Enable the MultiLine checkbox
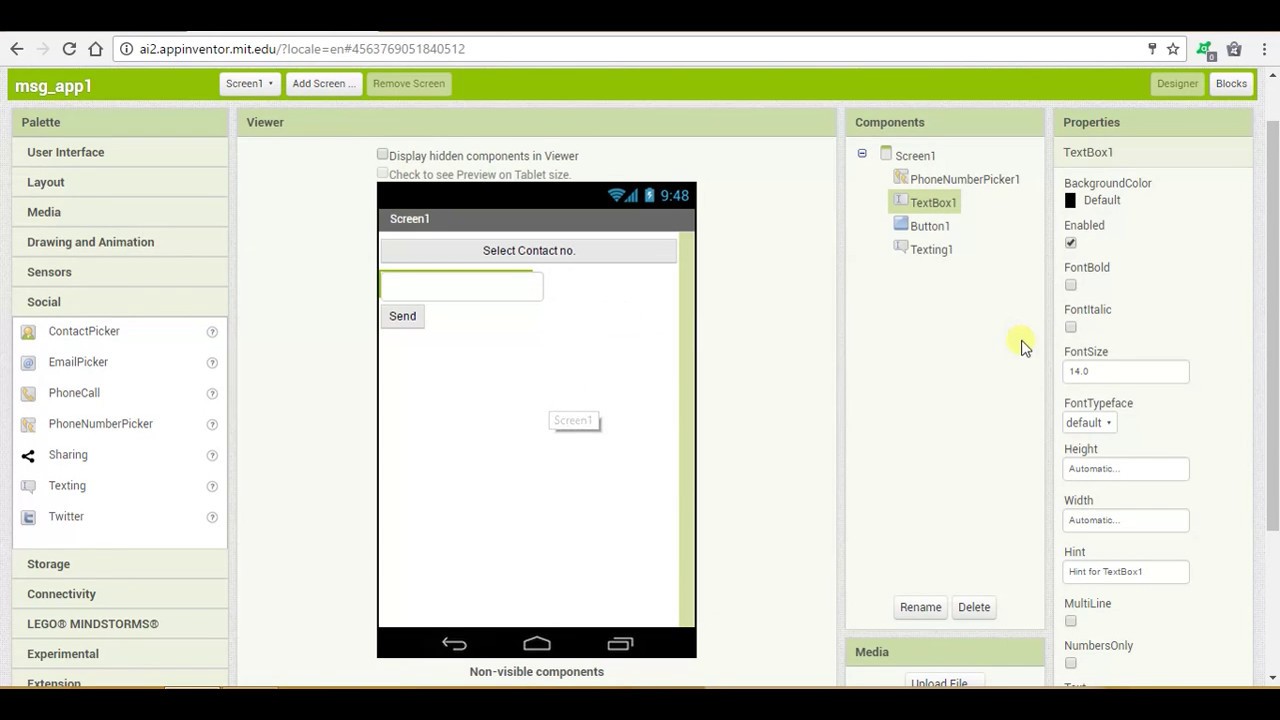The image size is (1280, 720). click(x=1071, y=621)
